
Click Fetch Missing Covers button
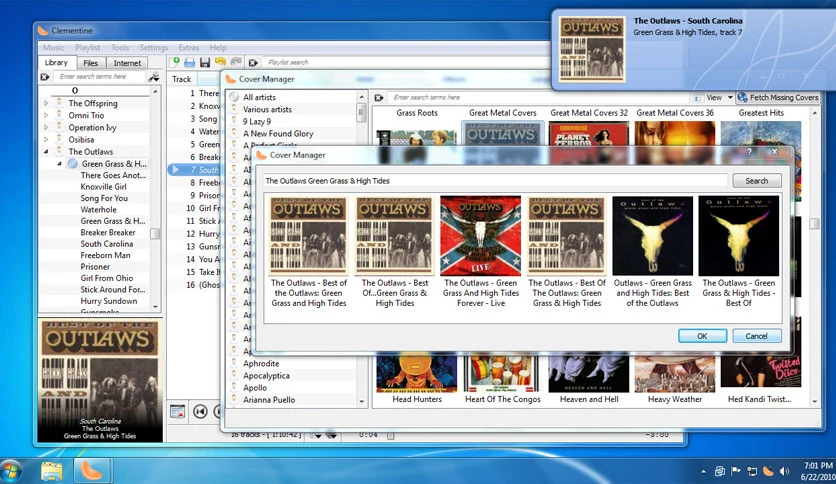[778, 98]
